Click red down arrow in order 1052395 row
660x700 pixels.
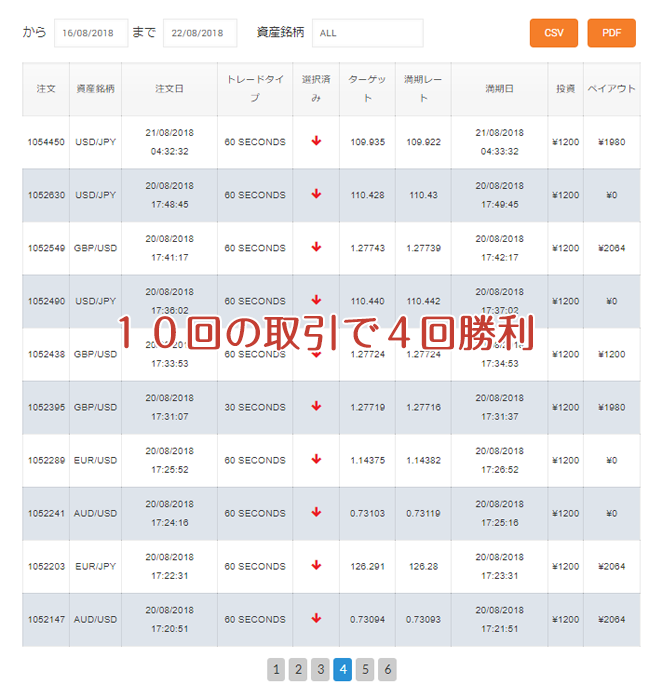pyautogui.click(x=316, y=406)
